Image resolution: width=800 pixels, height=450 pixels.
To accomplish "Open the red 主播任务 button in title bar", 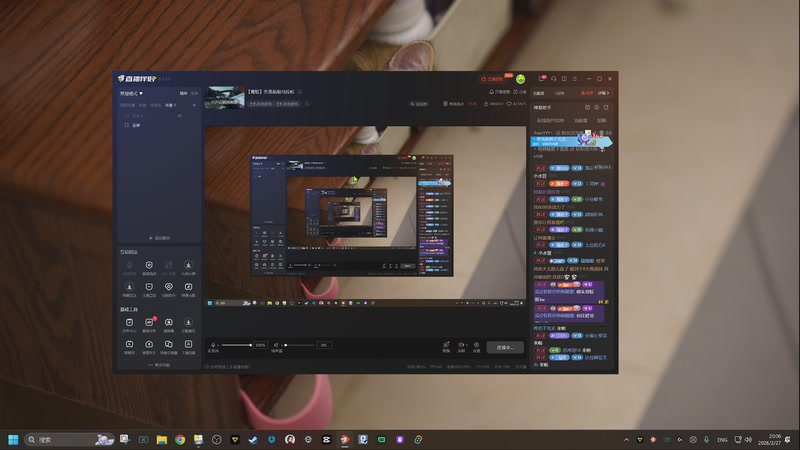I will point(492,79).
